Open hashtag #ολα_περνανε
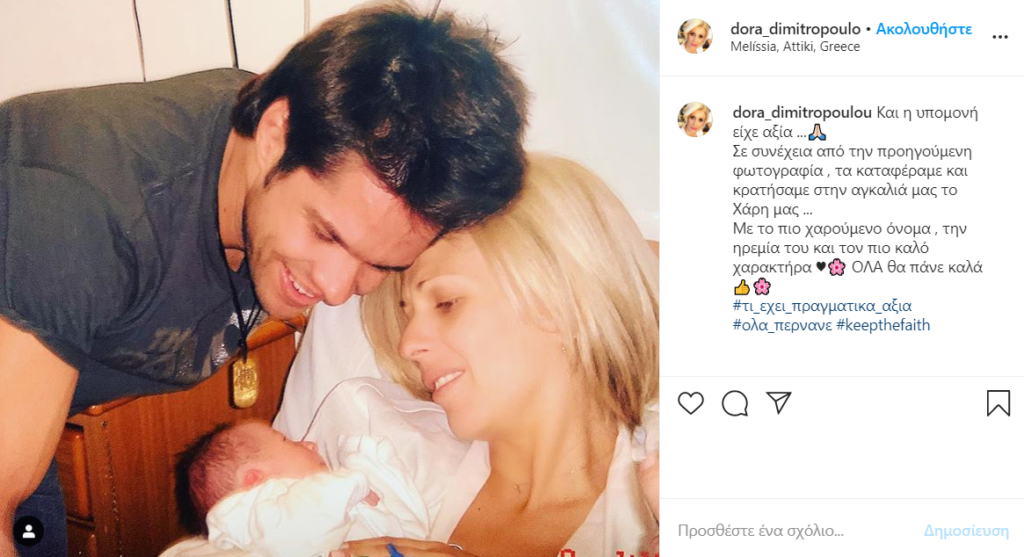The image size is (1024, 557). [782, 325]
